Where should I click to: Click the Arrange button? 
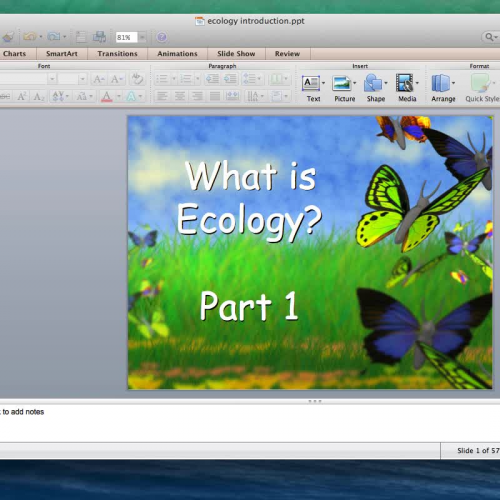tap(443, 88)
